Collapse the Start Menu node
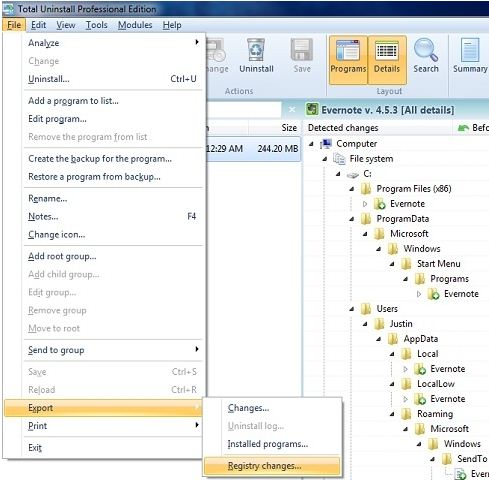The image size is (489, 480). coord(392,264)
